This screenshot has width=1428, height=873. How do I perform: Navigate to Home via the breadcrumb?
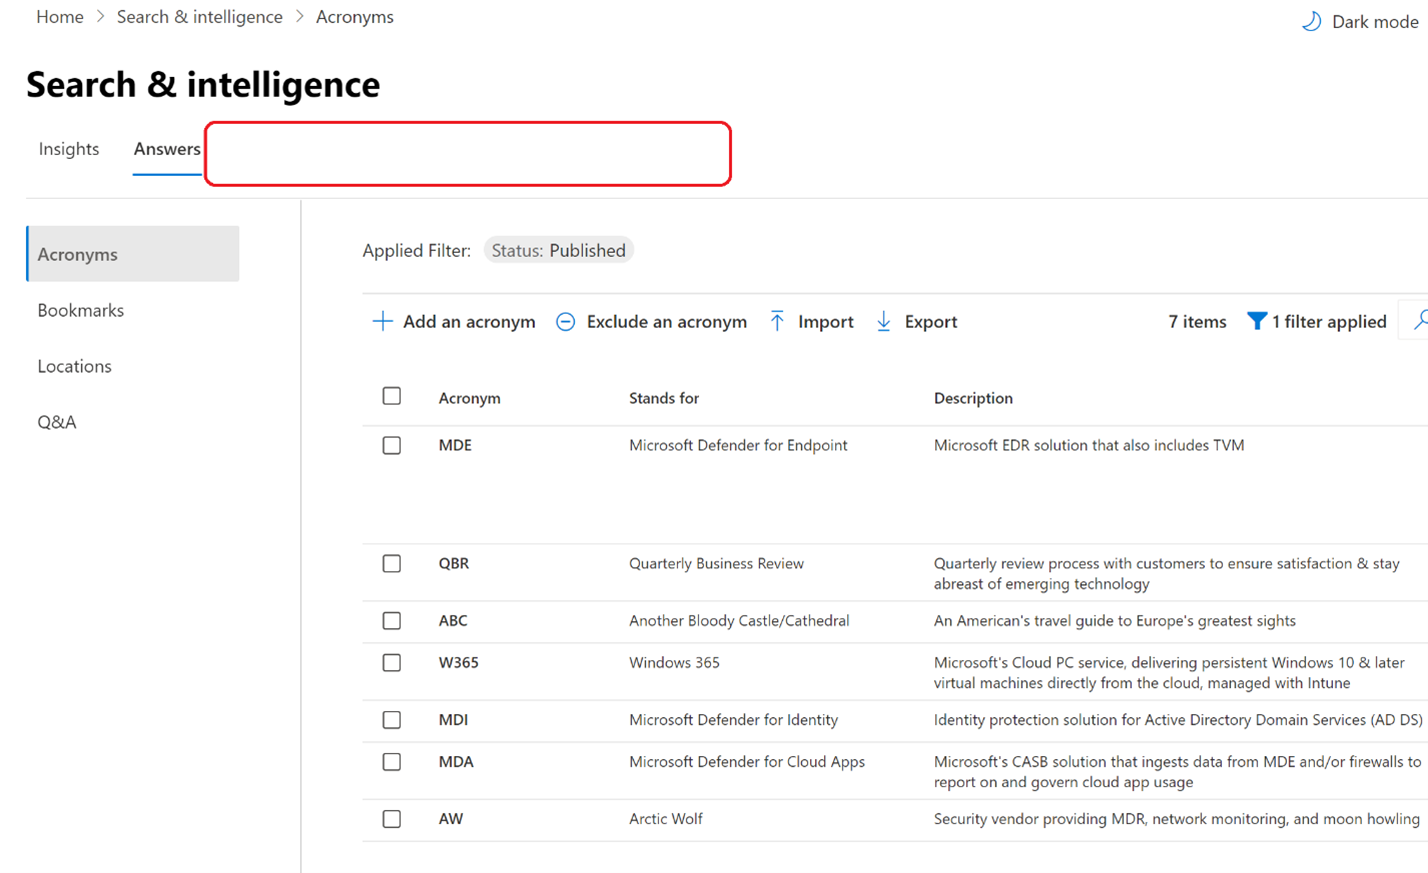(x=59, y=16)
